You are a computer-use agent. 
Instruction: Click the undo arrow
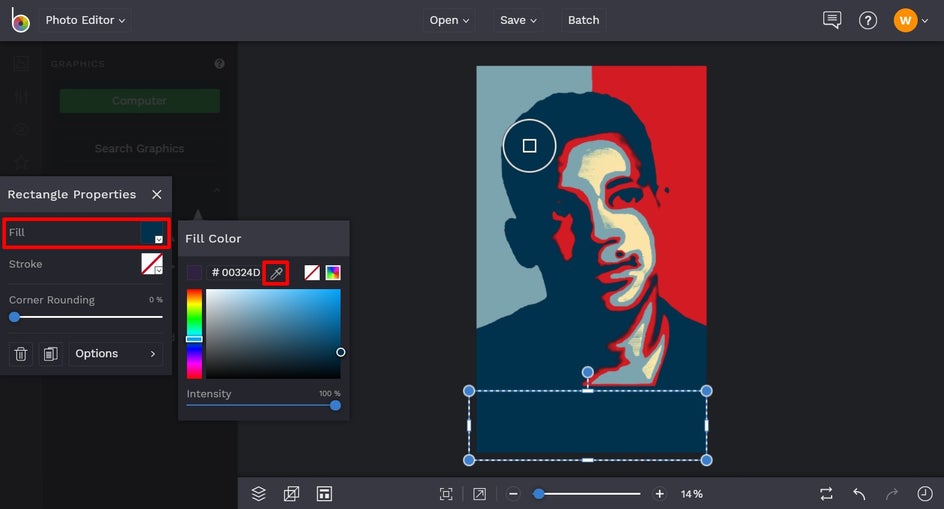point(859,494)
